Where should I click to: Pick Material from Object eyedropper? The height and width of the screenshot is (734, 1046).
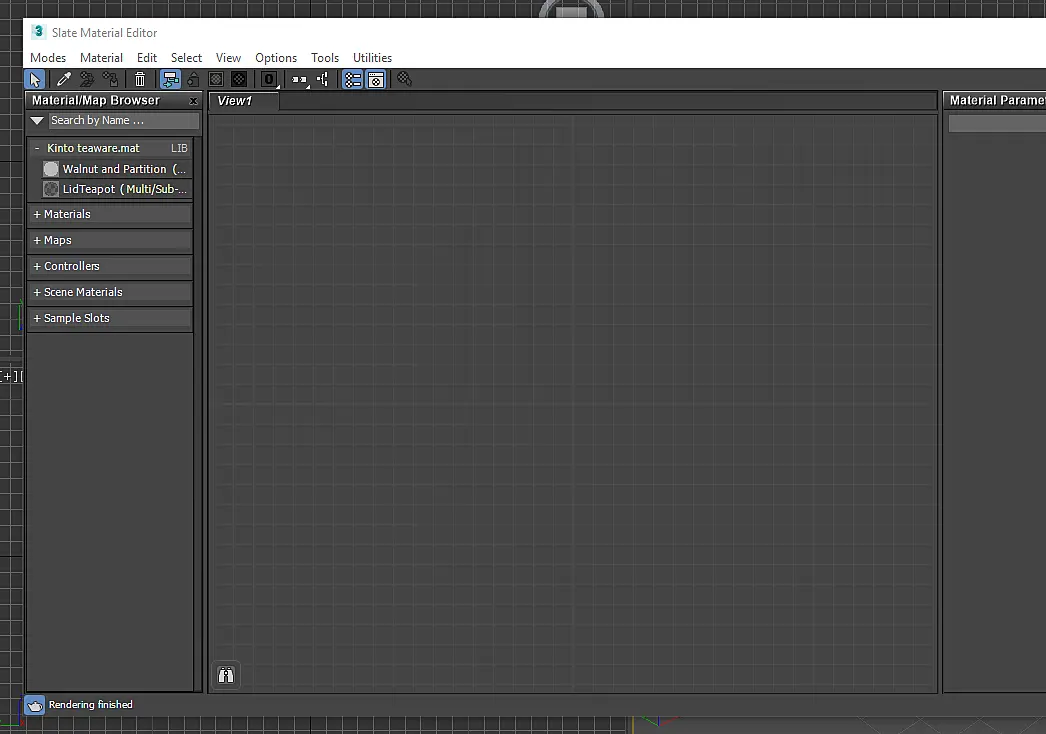63,79
